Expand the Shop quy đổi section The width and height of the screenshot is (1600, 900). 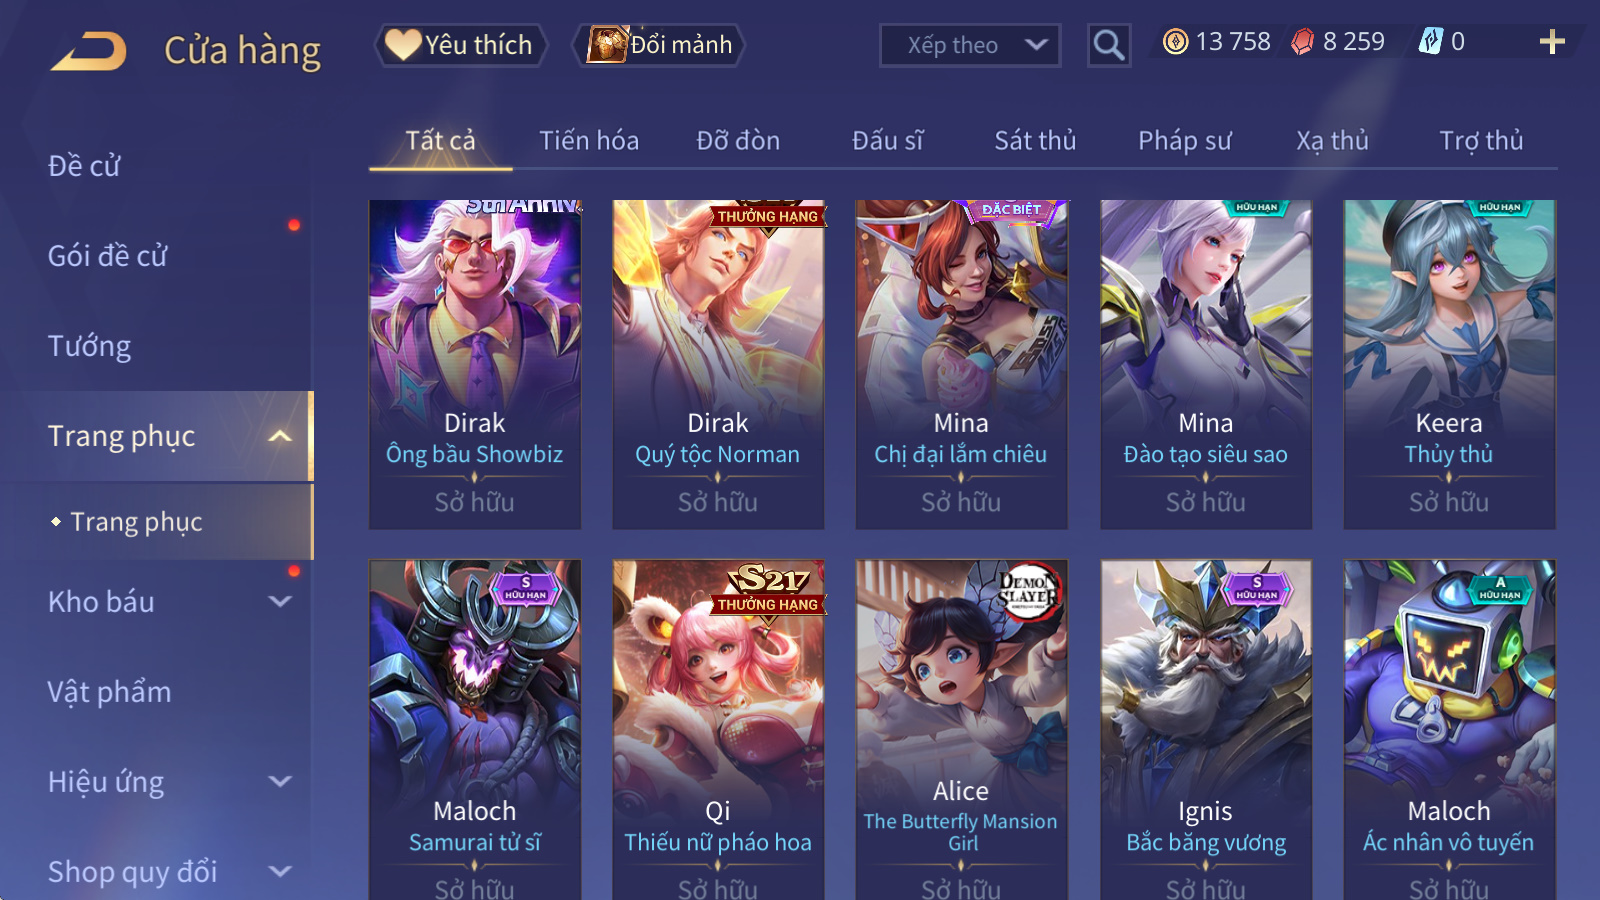280,872
